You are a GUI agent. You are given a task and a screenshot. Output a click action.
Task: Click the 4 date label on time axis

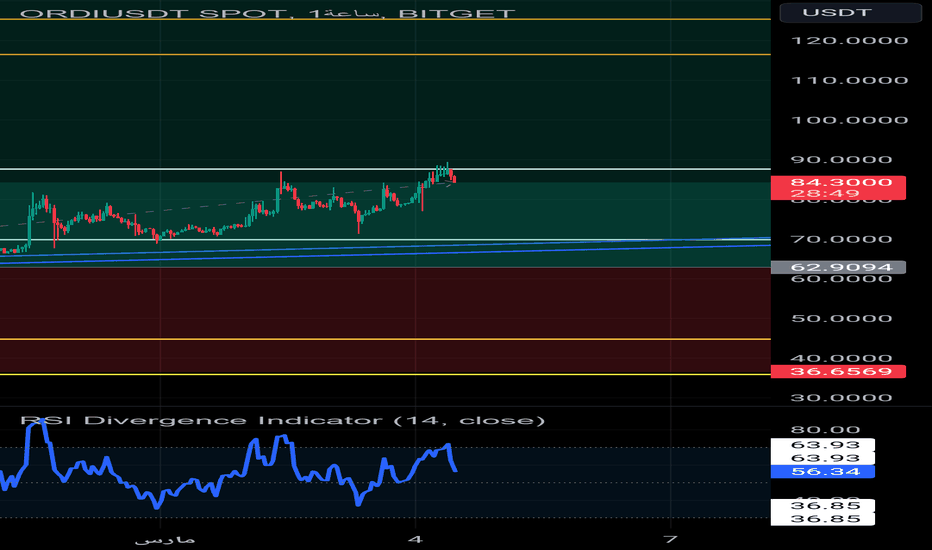tap(415, 539)
